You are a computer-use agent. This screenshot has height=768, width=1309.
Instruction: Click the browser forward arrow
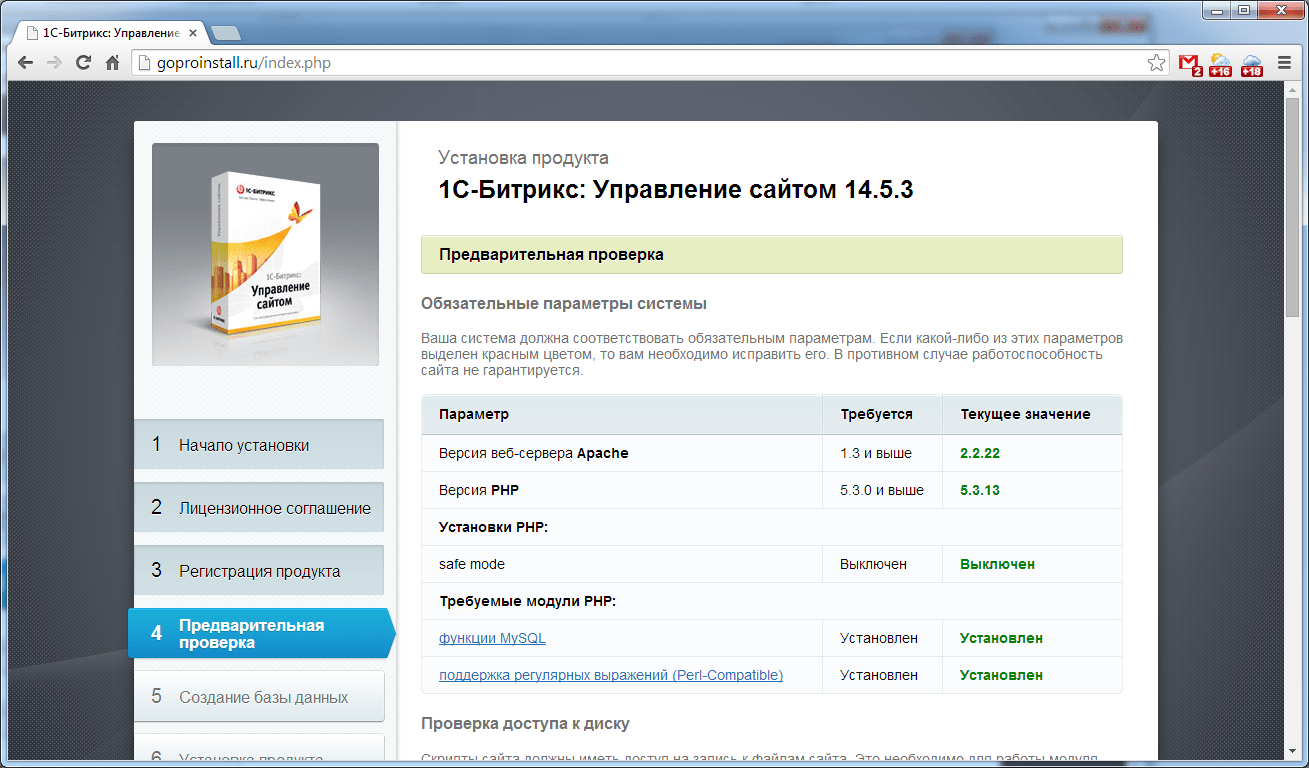pos(54,63)
